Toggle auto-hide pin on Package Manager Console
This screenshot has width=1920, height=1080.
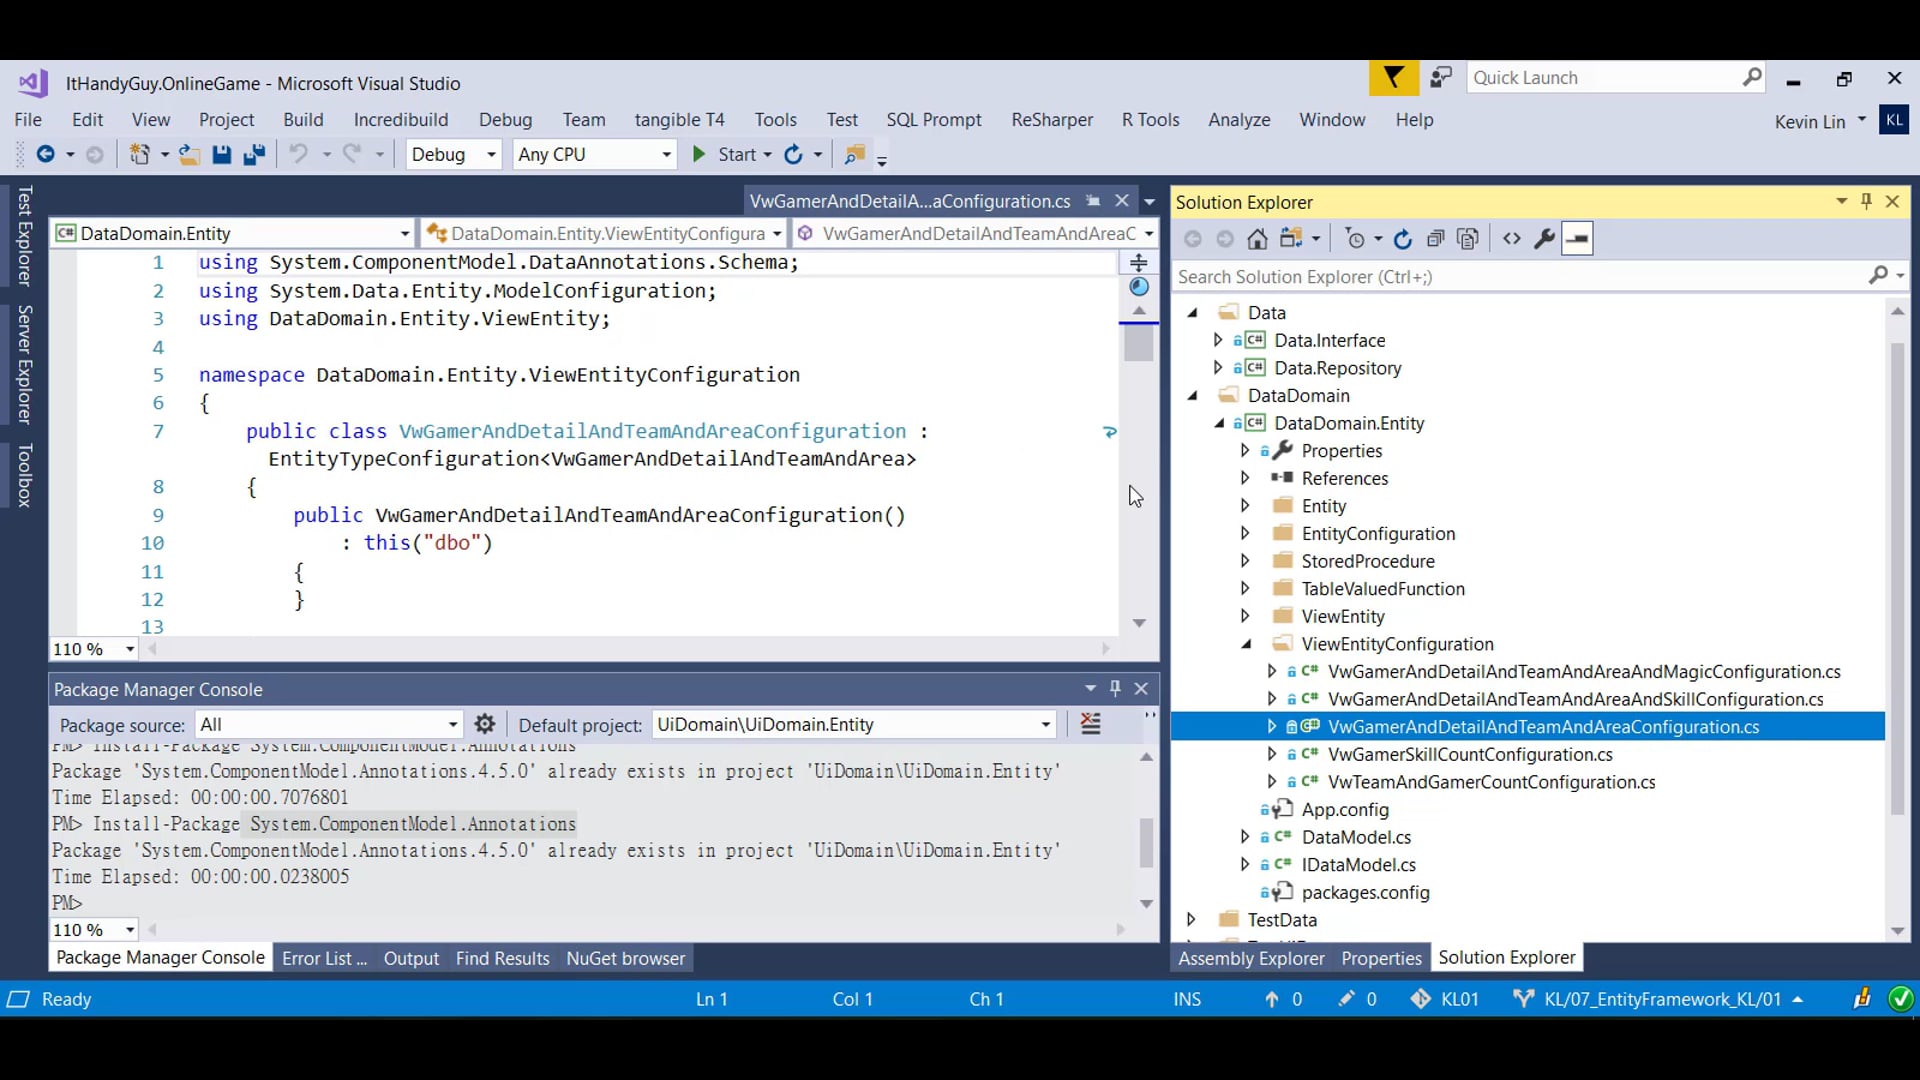pos(1115,688)
